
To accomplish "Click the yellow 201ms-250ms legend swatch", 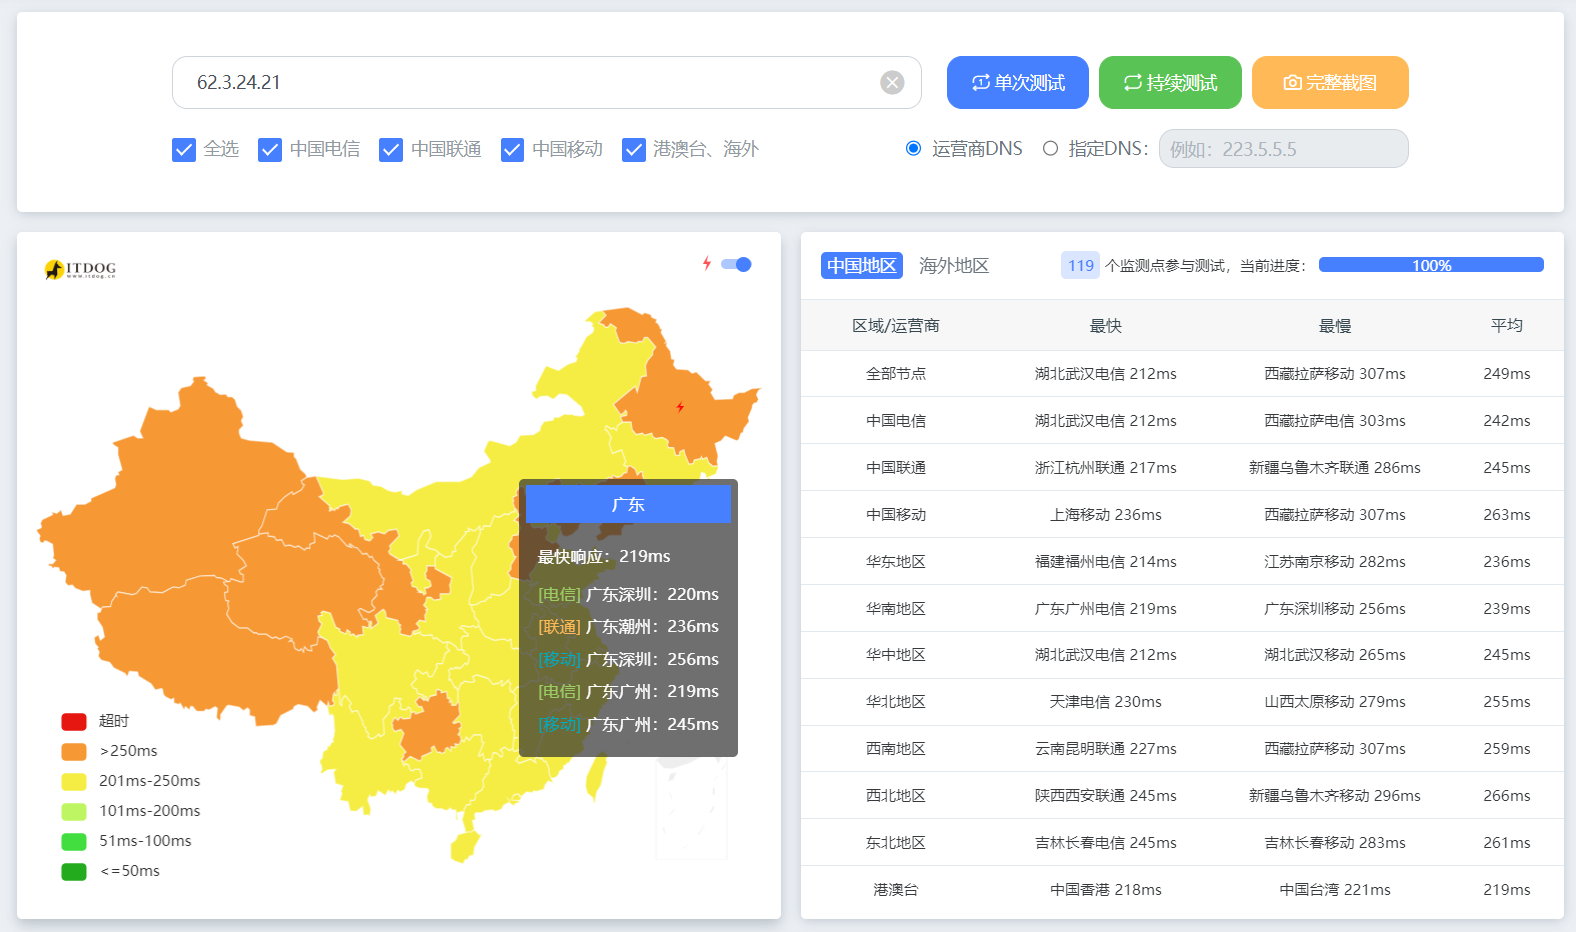I will click(74, 781).
